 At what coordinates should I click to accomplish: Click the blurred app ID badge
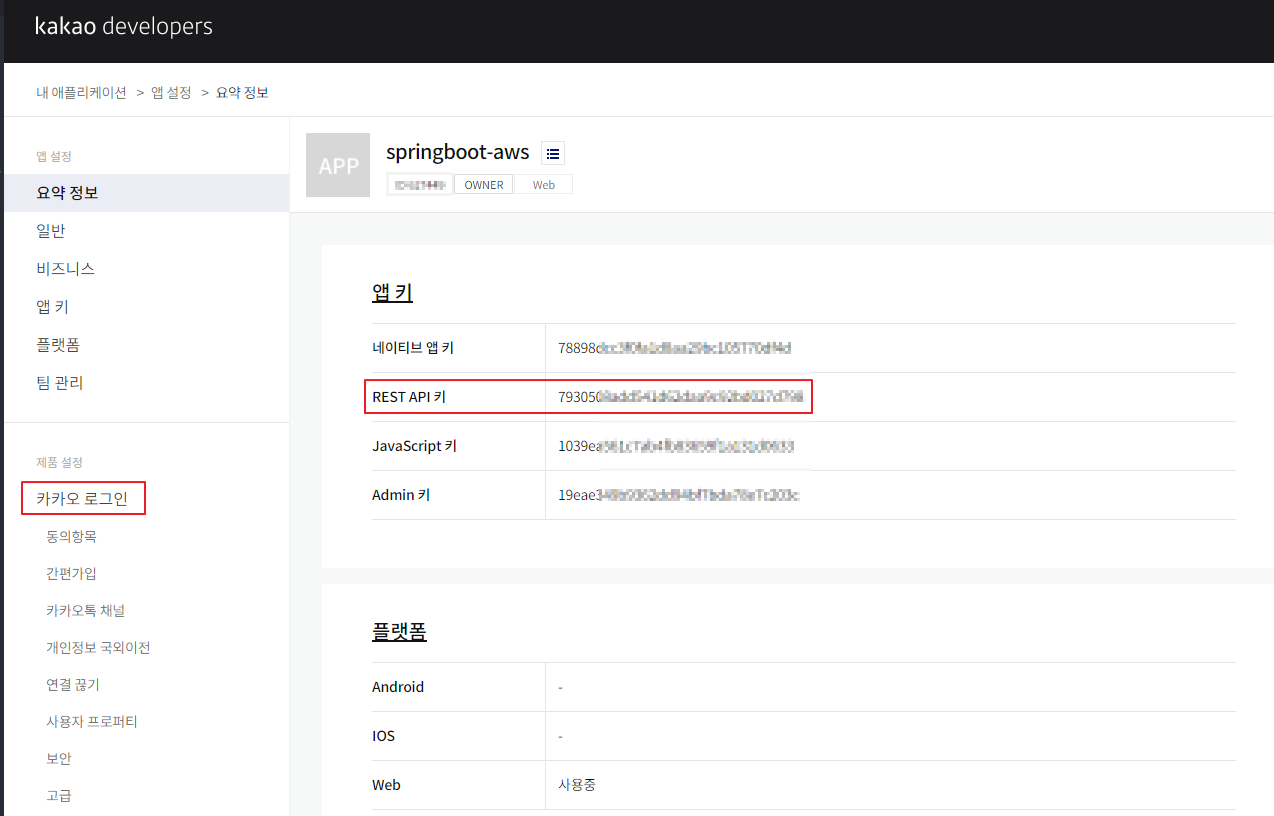[x=420, y=185]
